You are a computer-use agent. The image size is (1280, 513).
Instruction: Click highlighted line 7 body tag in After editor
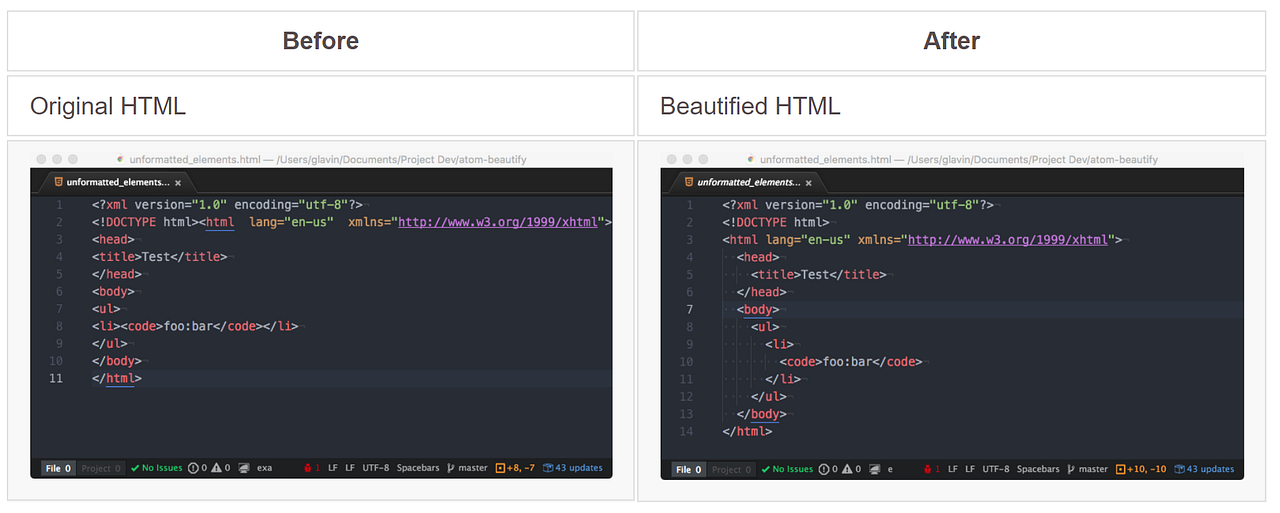click(758, 310)
